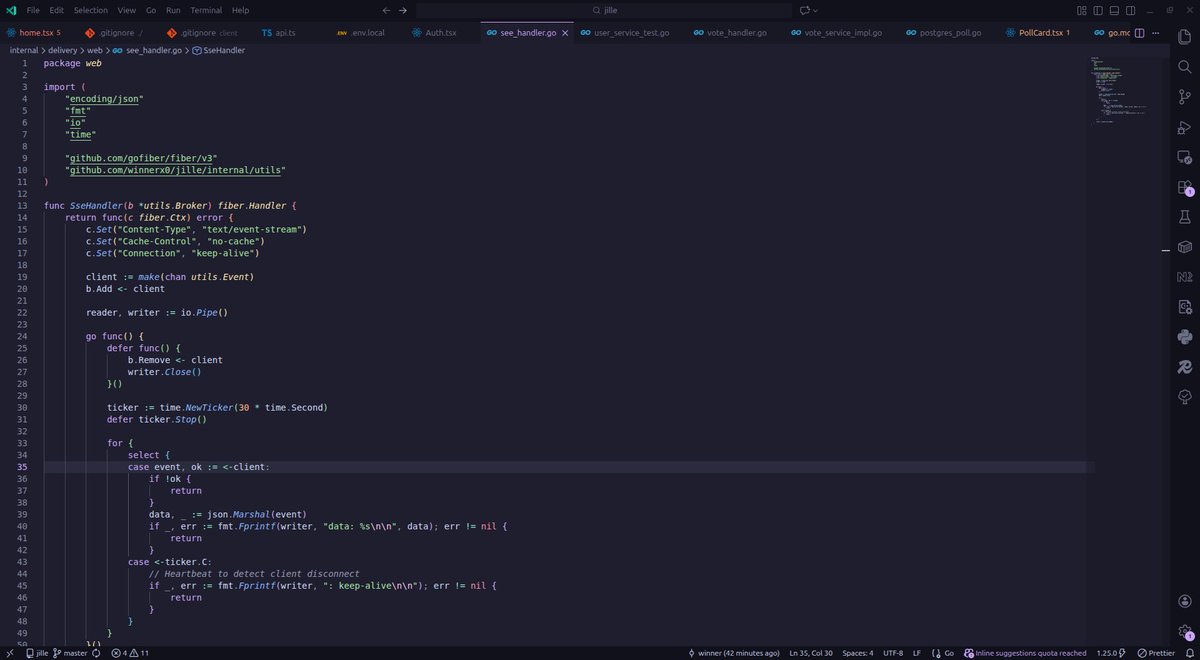Open the remote window indicator in status bar

[8, 653]
